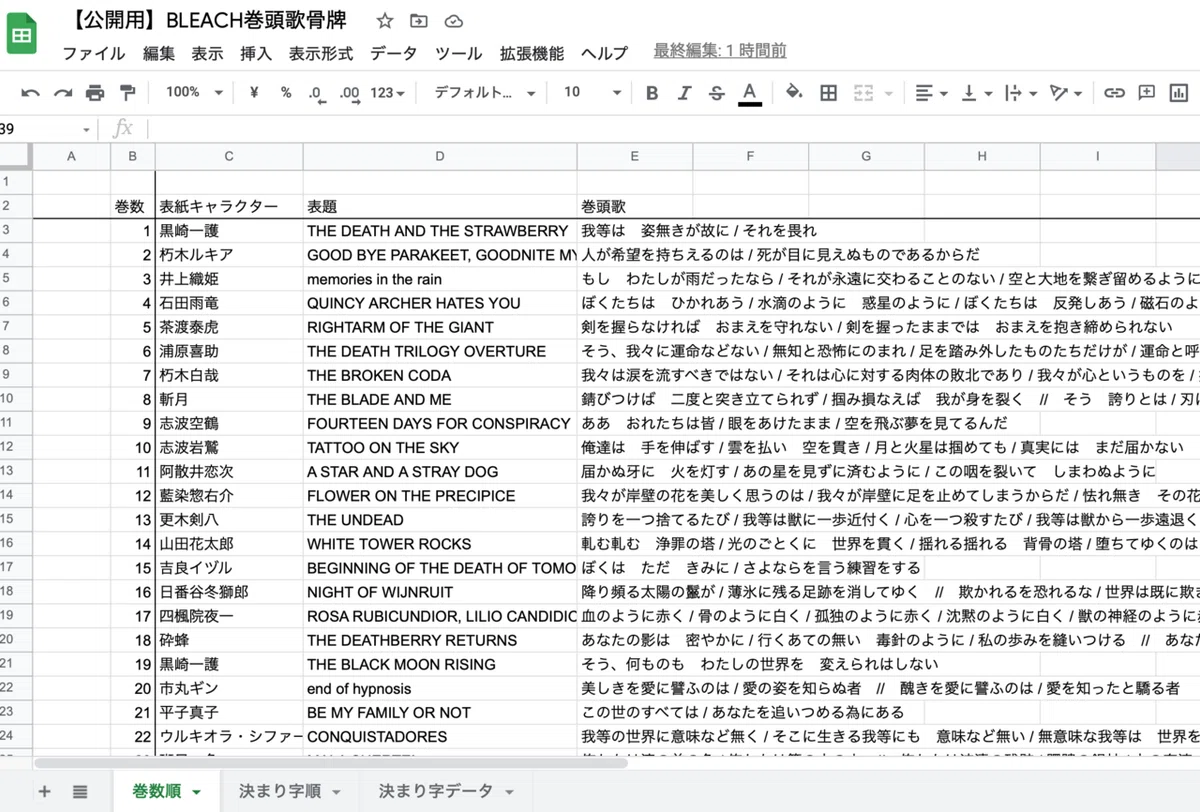Open font size dropdown
This screenshot has width=1200, height=812.
point(593,92)
